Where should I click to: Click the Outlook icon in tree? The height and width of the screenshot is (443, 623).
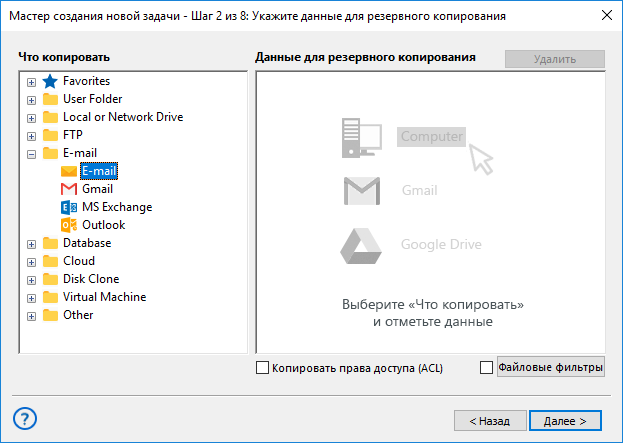(x=69, y=225)
